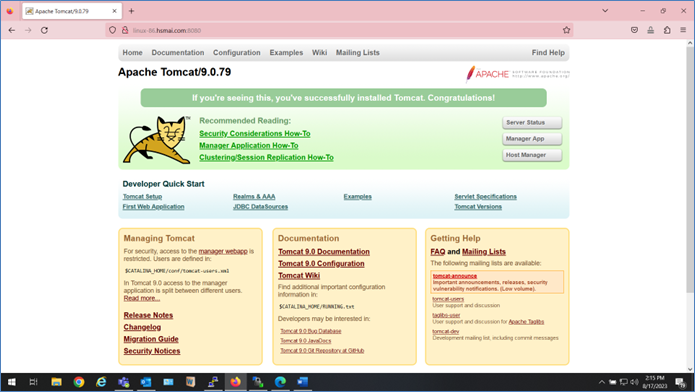Screen dimensions: 695x392
Task: Open the Firefox hamburger menu
Action: (683, 30)
